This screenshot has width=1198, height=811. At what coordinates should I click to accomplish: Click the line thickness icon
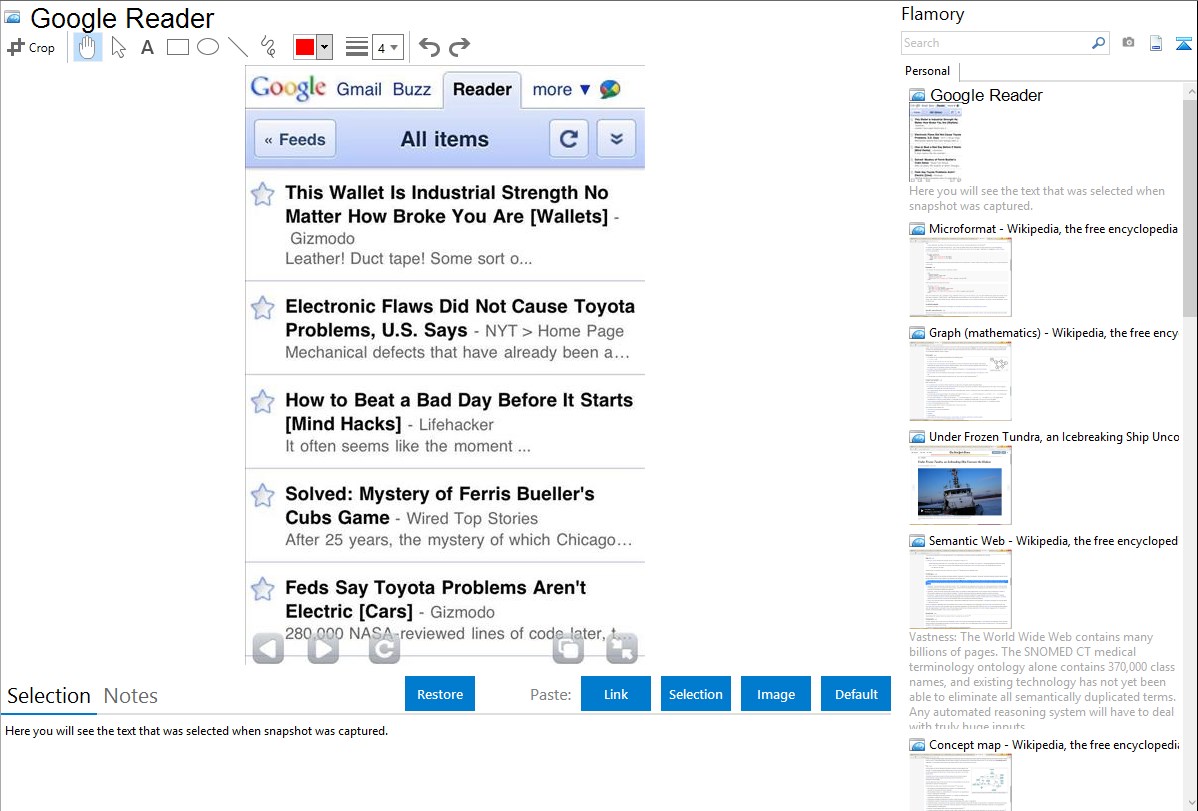(357, 47)
